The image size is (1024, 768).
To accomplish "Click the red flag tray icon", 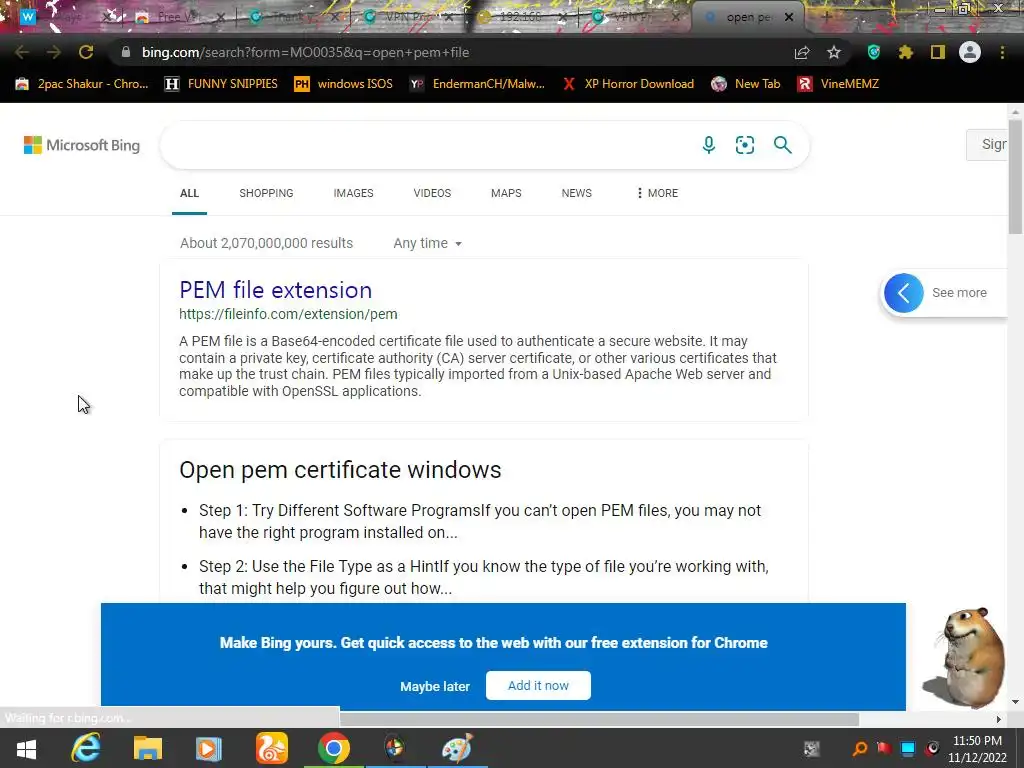I will (884, 748).
